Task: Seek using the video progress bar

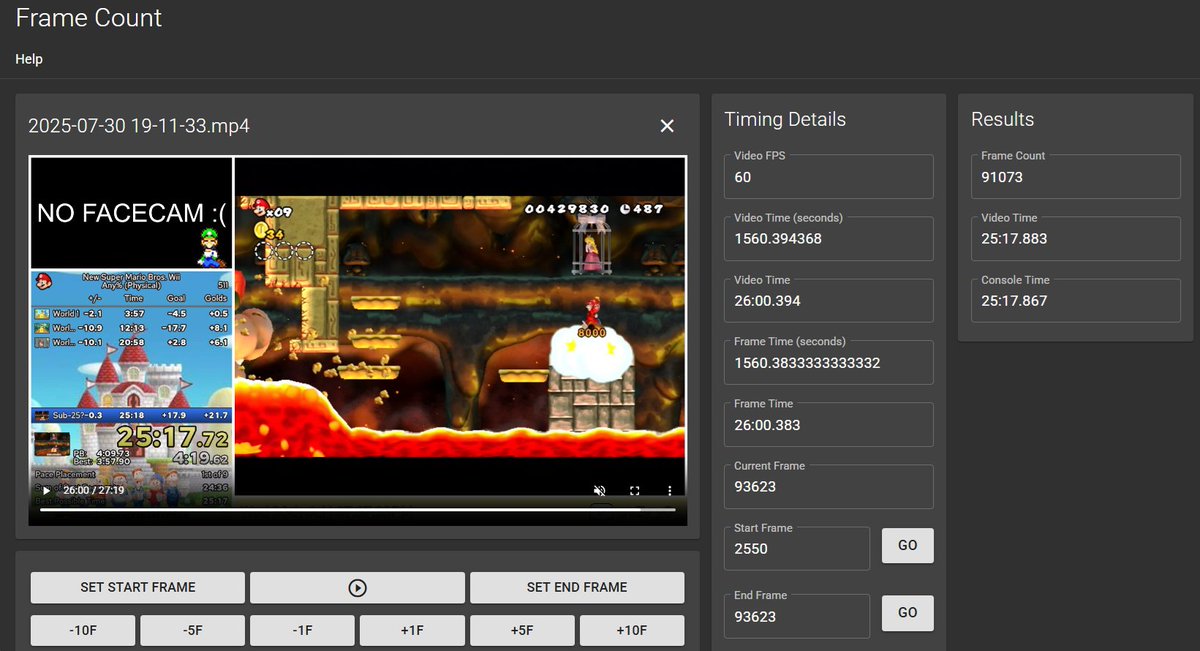Action: (357, 510)
